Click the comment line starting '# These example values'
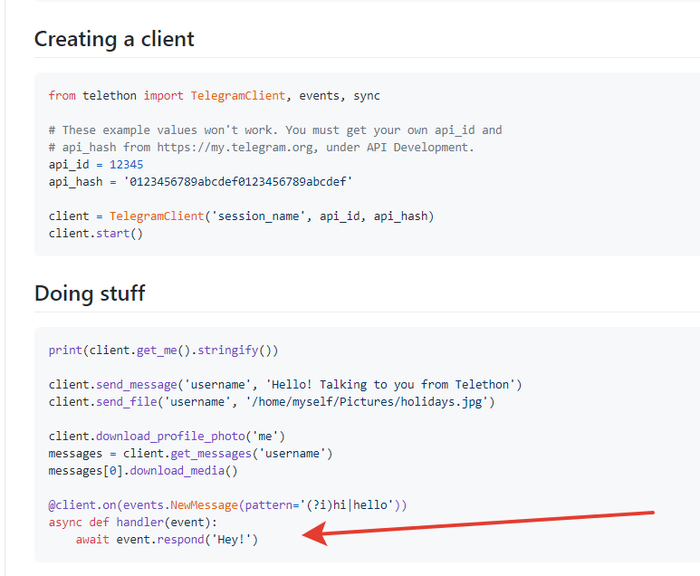Screen dimensions: 700x576 (x=275, y=130)
